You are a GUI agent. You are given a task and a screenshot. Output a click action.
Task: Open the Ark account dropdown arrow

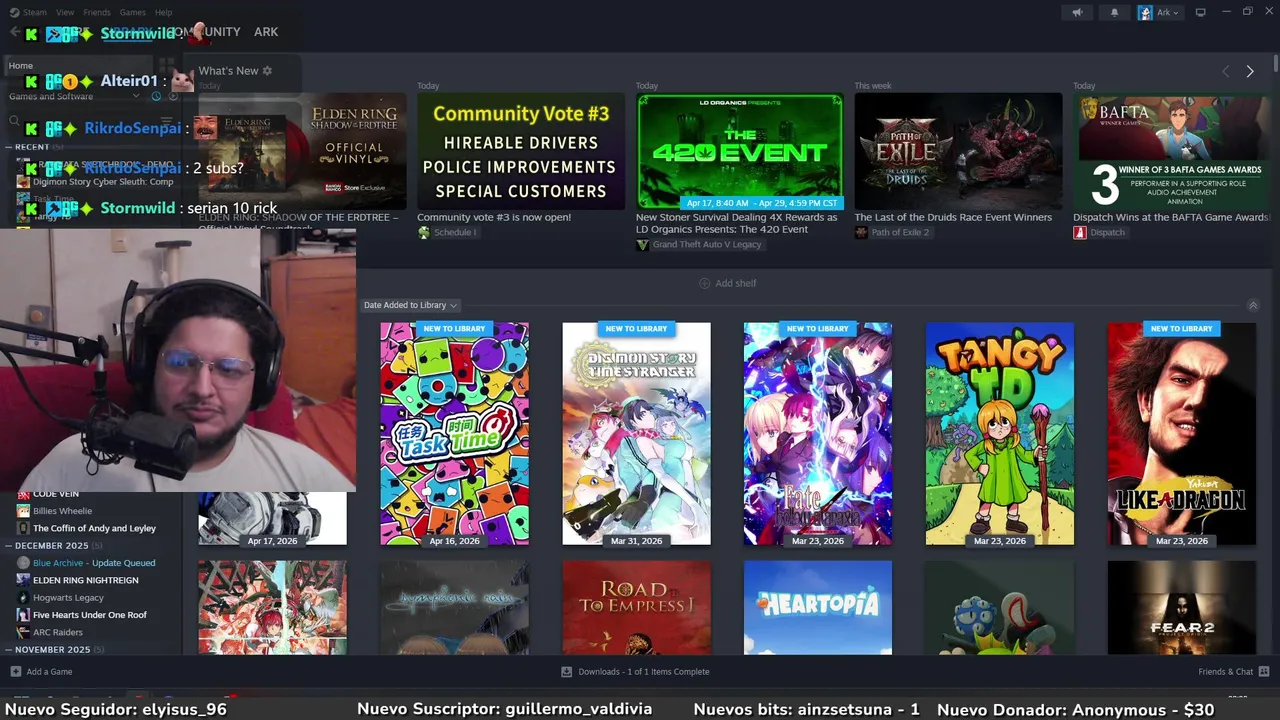click(1175, 13)
